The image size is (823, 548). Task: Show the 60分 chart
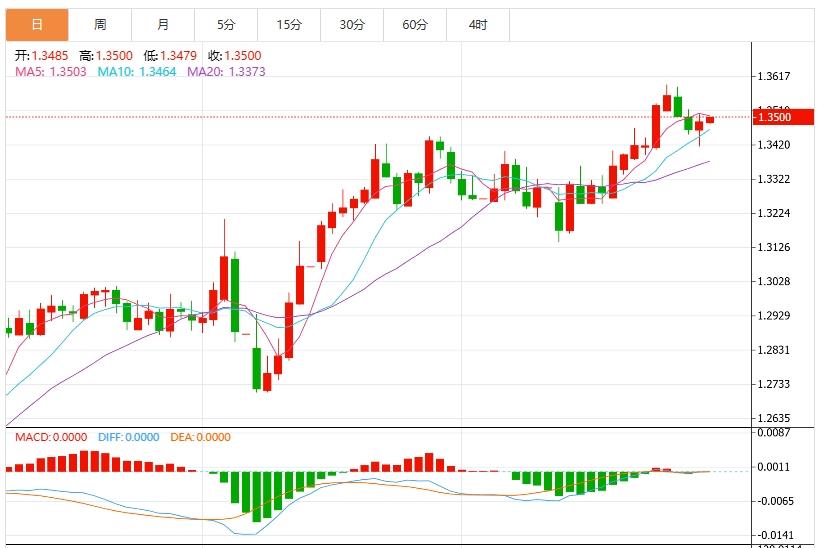click(415, 24)
